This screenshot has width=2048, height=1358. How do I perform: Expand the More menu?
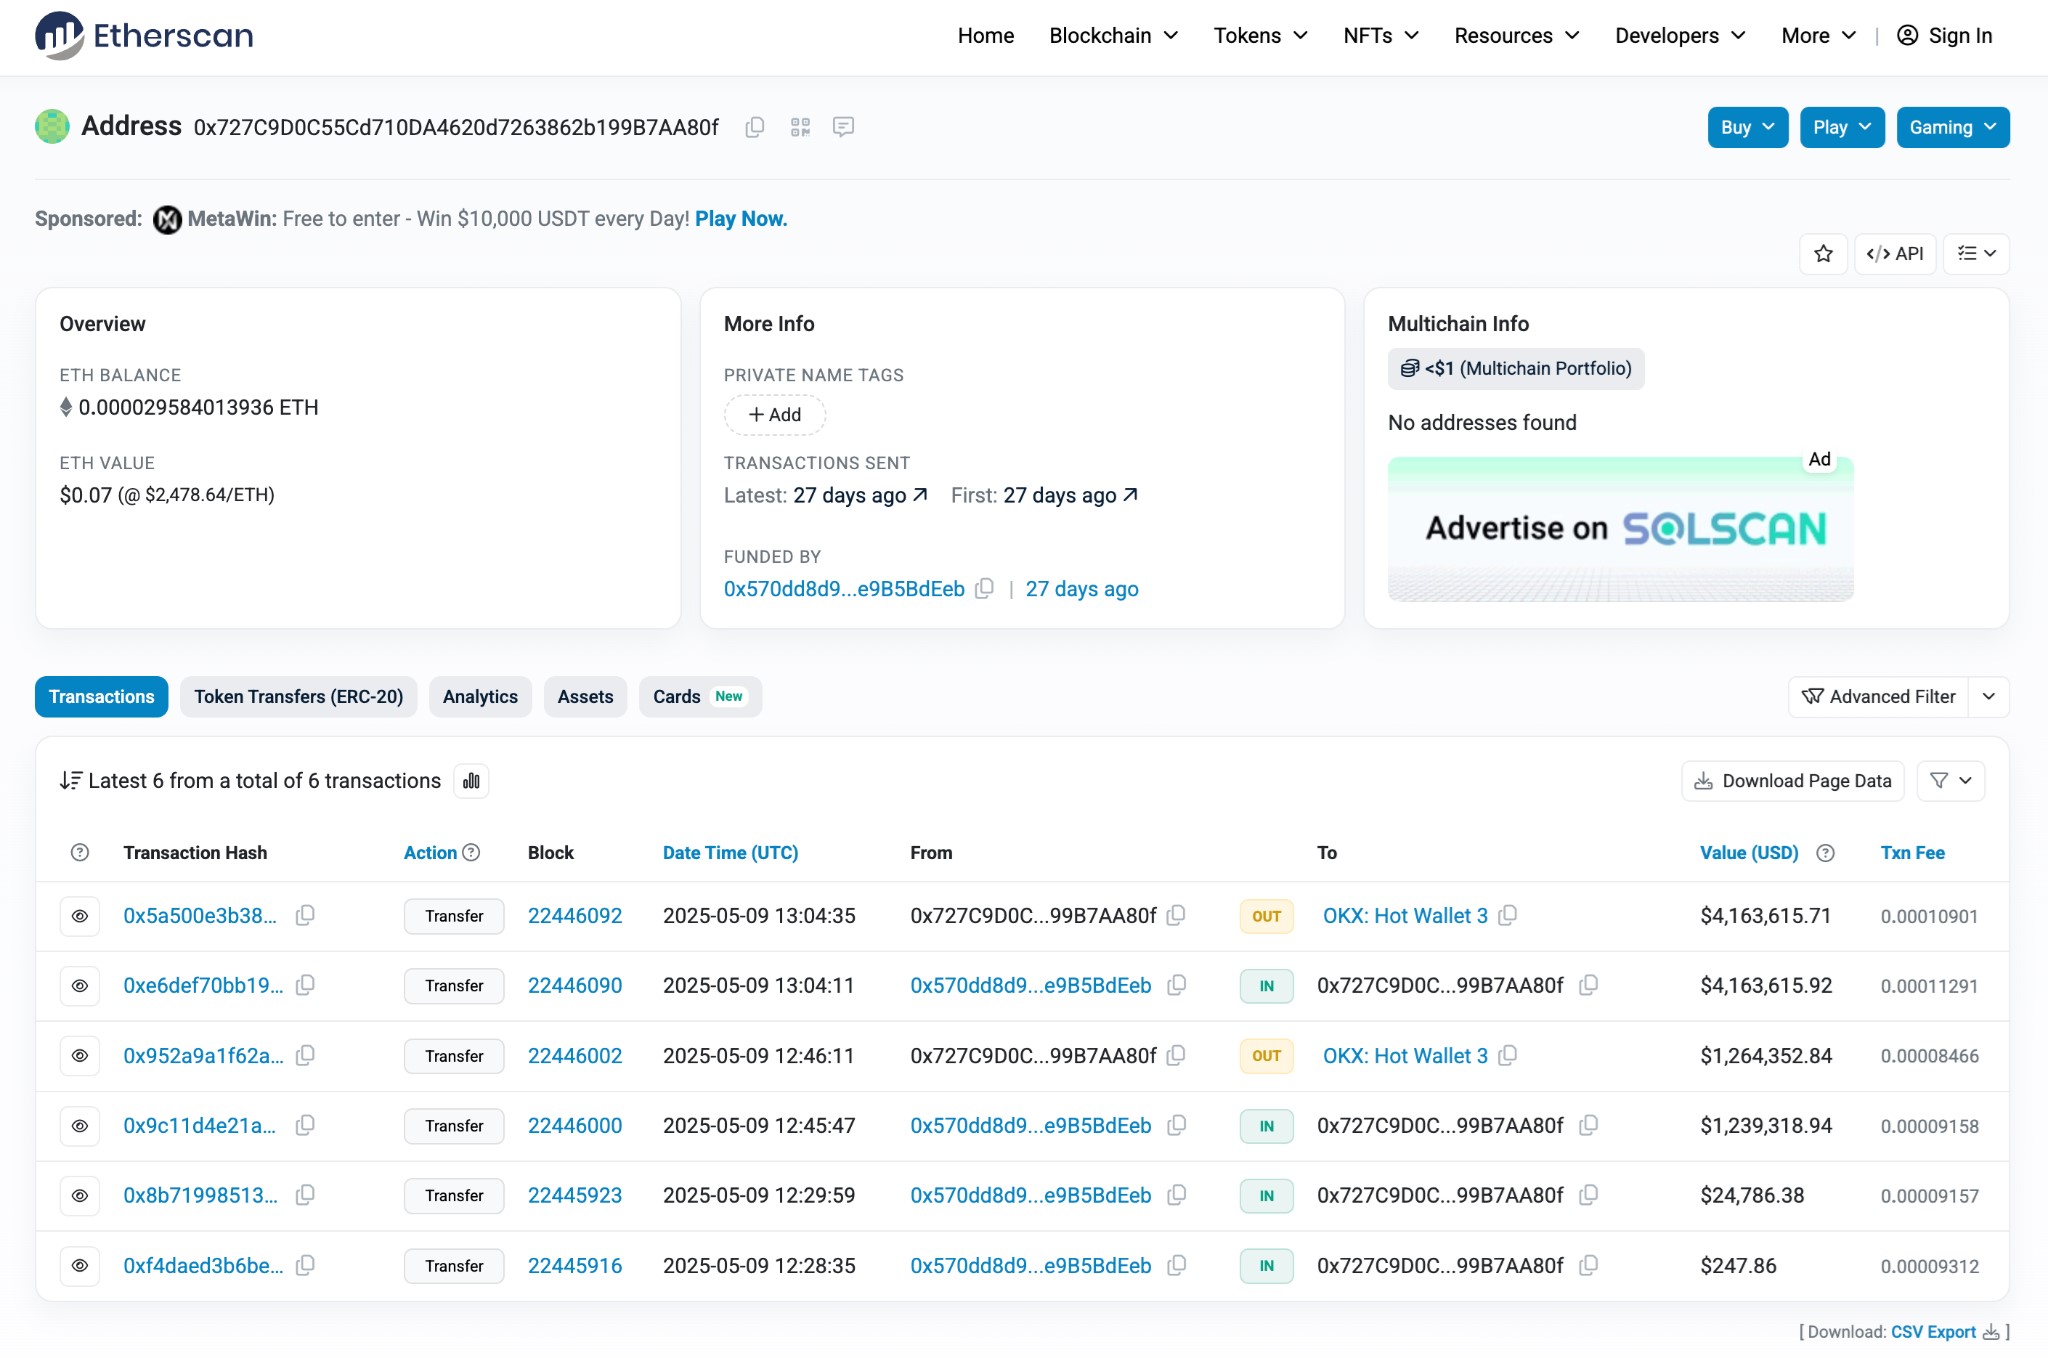1819,36
